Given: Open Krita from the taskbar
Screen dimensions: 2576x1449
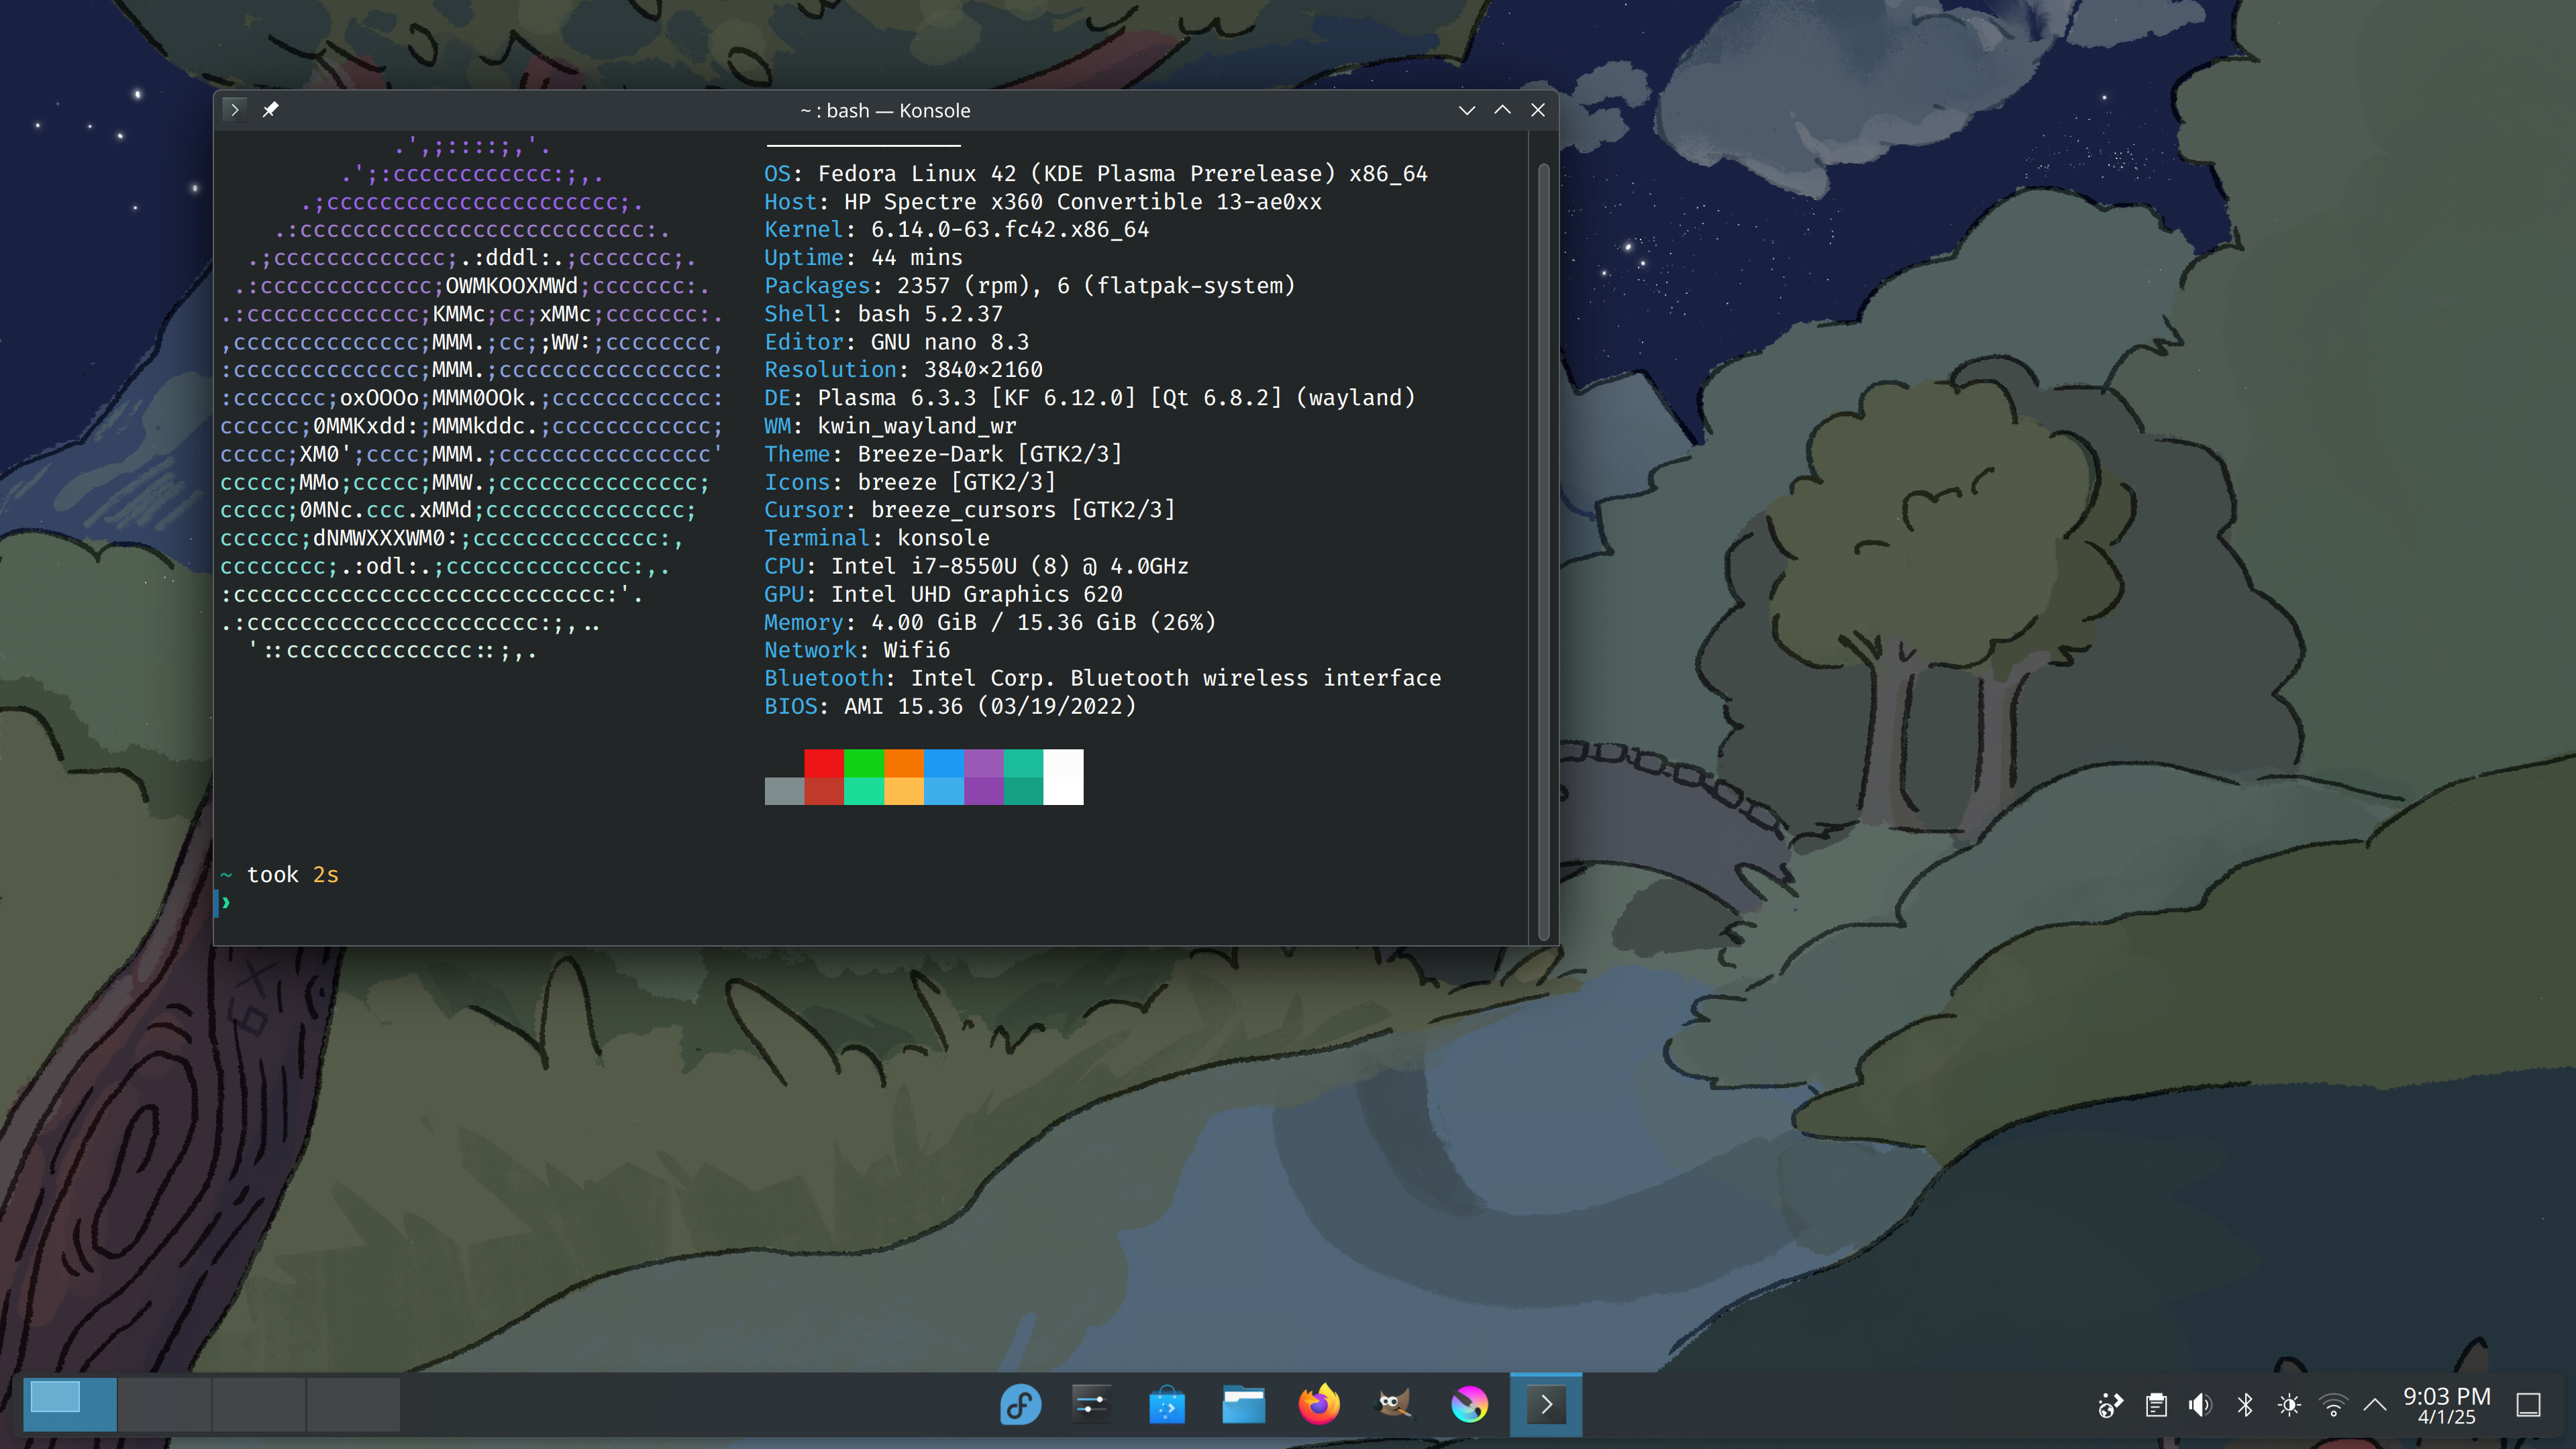Looking at the screenshot, I should coord(1469,1405).
